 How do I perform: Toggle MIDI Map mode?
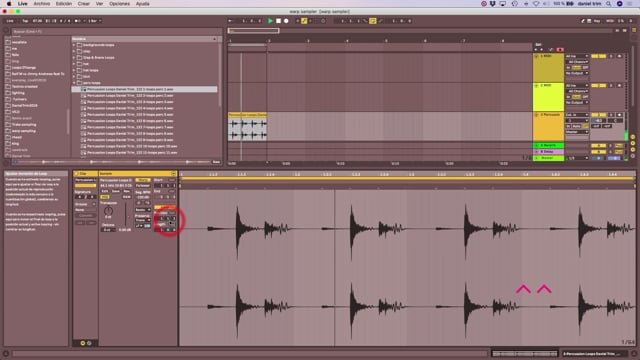coord(610,21)
